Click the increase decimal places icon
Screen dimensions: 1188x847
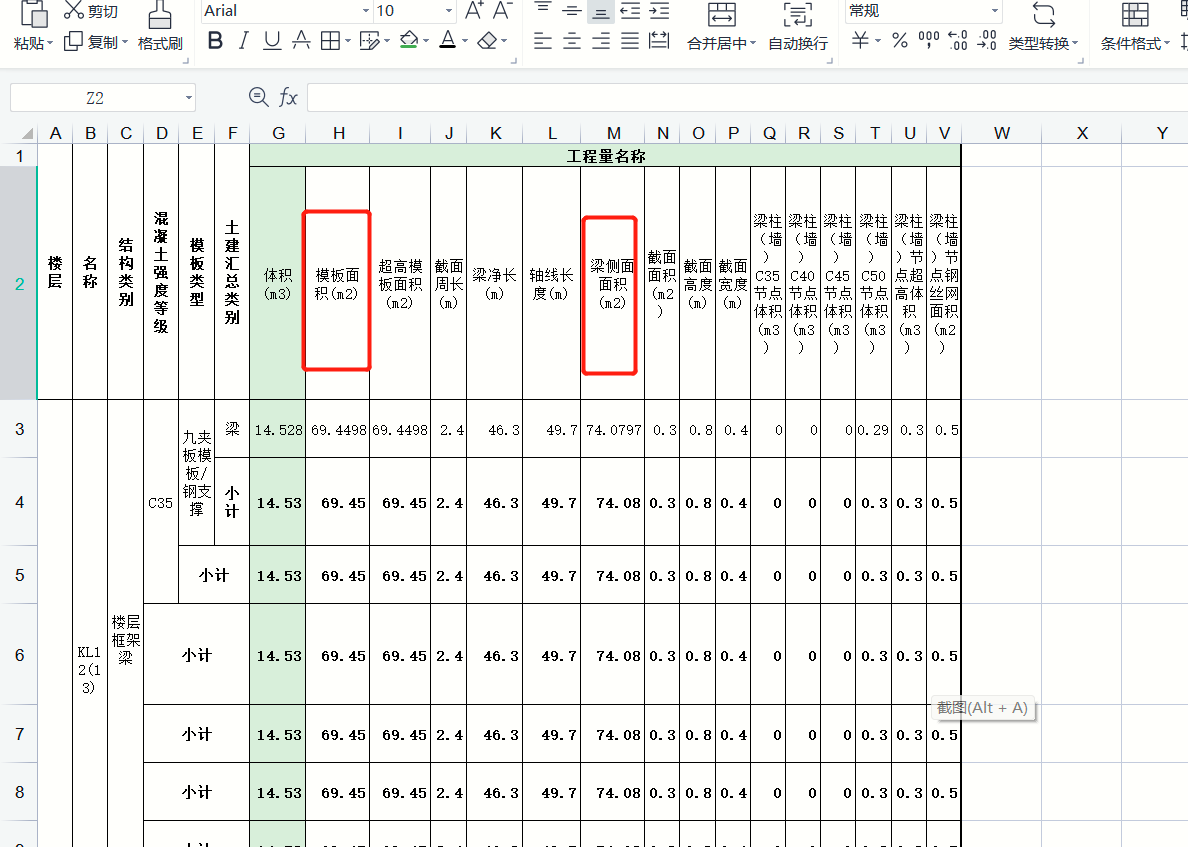[x=958, y=41]
